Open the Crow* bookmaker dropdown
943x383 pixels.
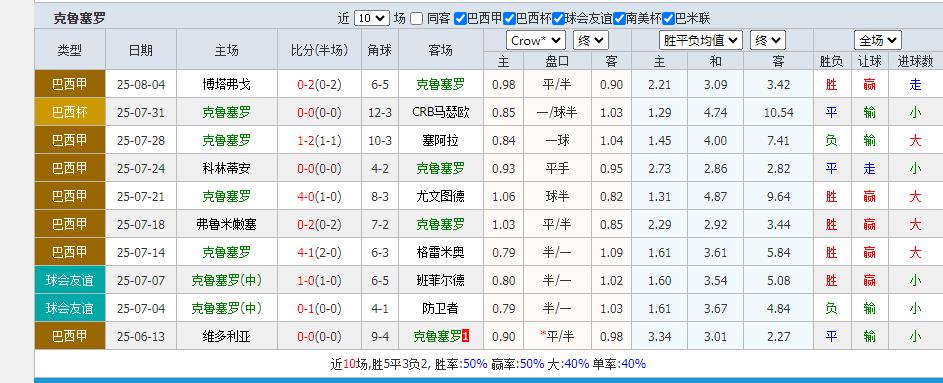(536, 41)
